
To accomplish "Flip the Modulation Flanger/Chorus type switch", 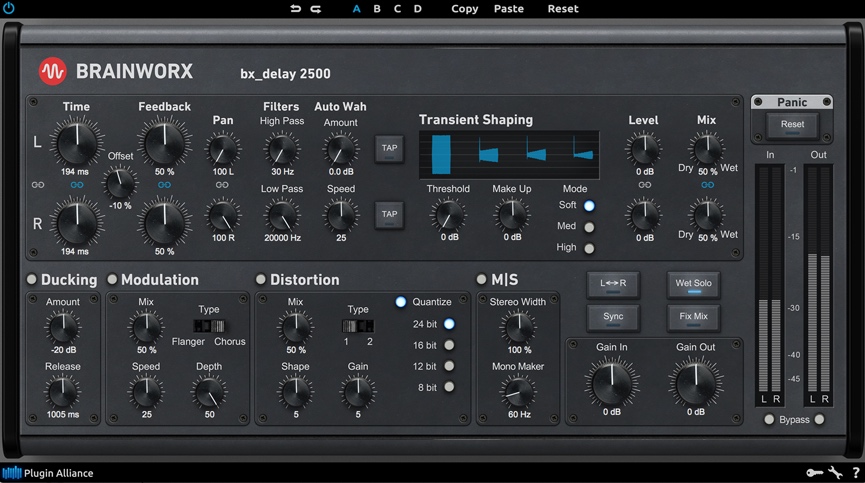I will 209,325.
